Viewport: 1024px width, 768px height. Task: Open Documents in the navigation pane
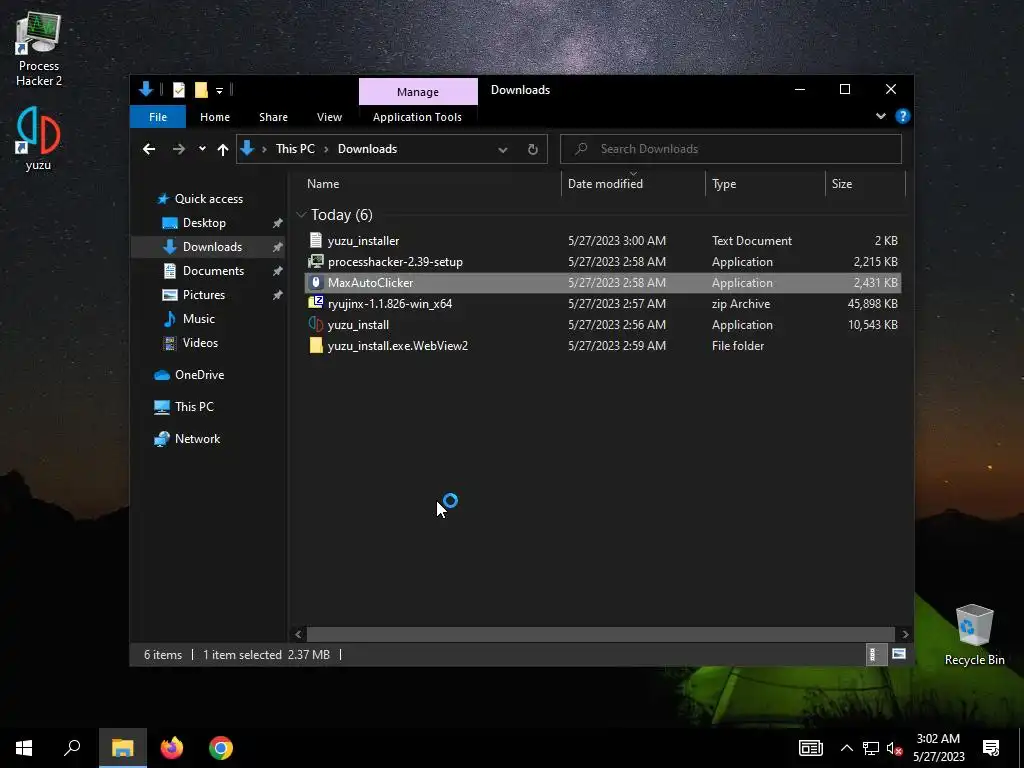coord(213,271)
